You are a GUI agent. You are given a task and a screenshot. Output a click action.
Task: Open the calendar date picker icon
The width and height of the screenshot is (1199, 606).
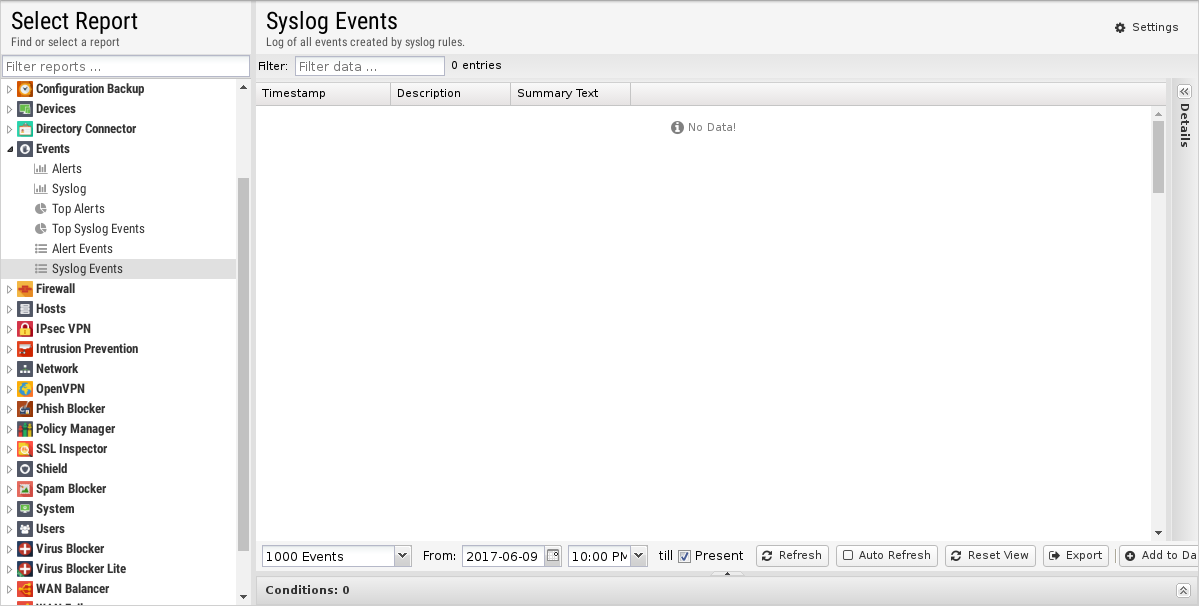pos(553,556)
